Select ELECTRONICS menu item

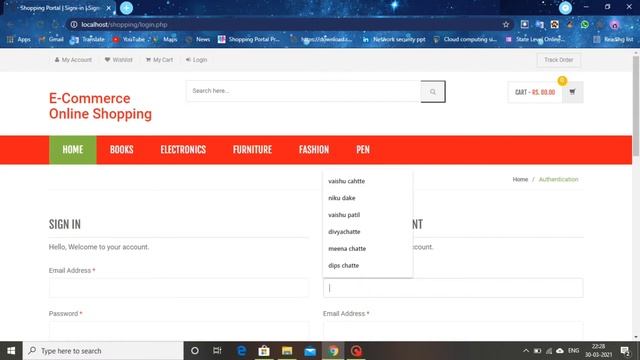coord(183,150)
